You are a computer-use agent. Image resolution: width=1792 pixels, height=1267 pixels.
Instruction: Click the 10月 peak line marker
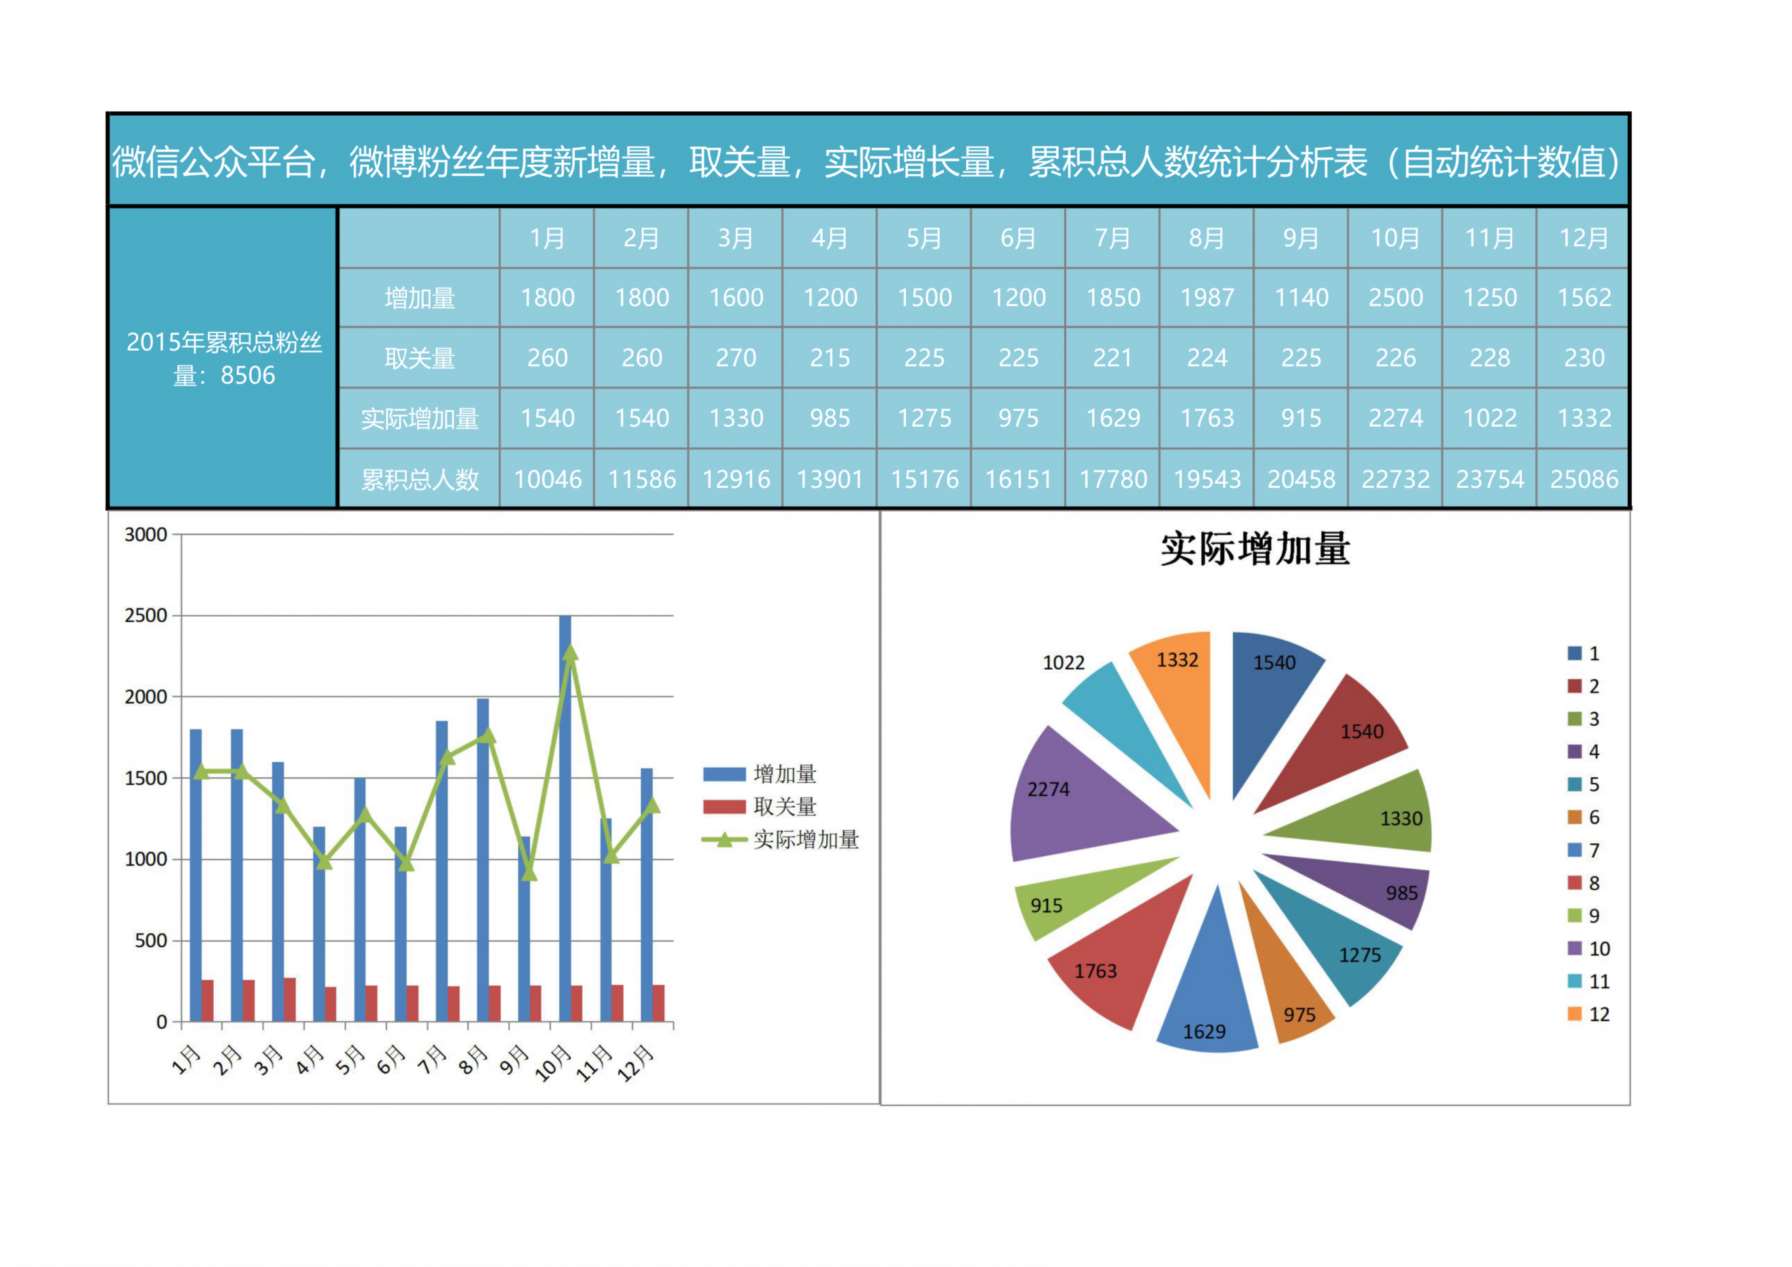tap(571, 654)
